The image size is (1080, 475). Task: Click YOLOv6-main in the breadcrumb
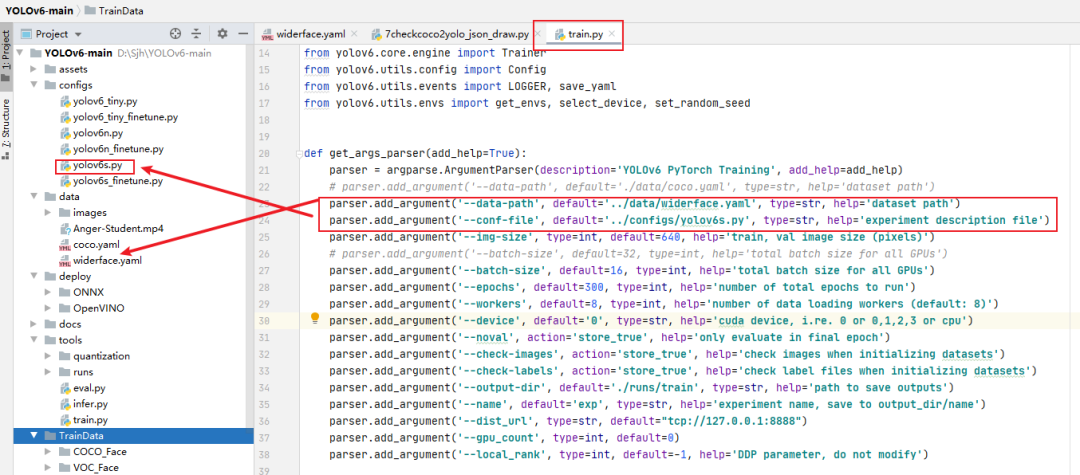pos(40,10)
